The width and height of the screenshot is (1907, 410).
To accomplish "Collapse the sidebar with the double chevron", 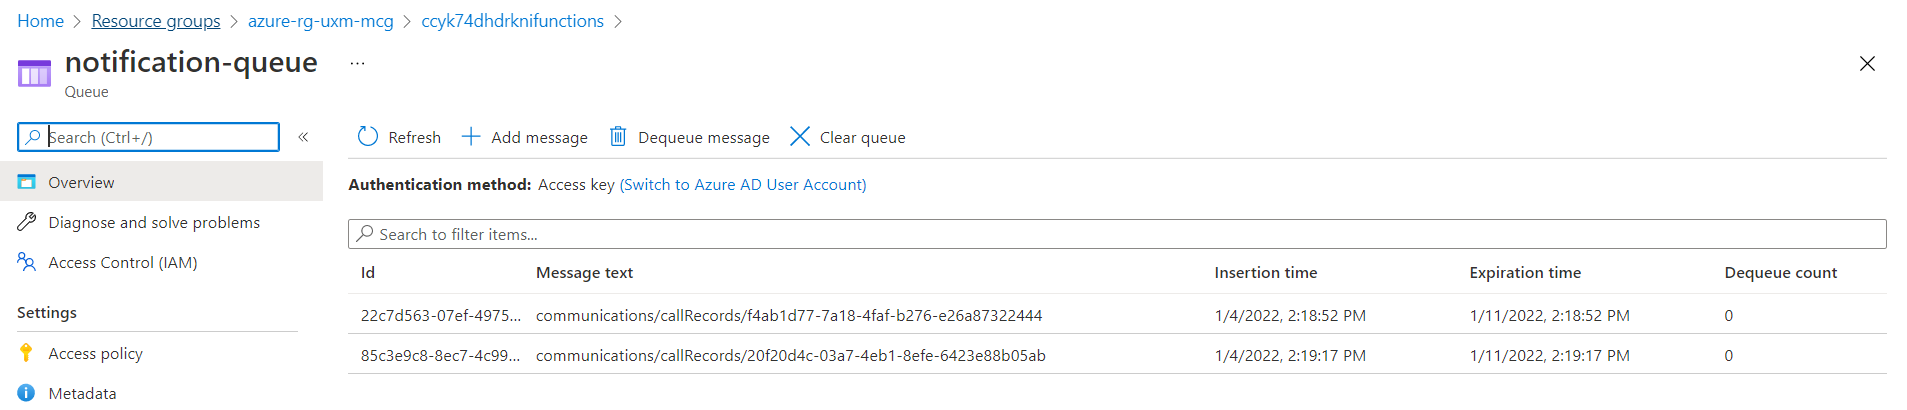I will [x=303, y=137].
